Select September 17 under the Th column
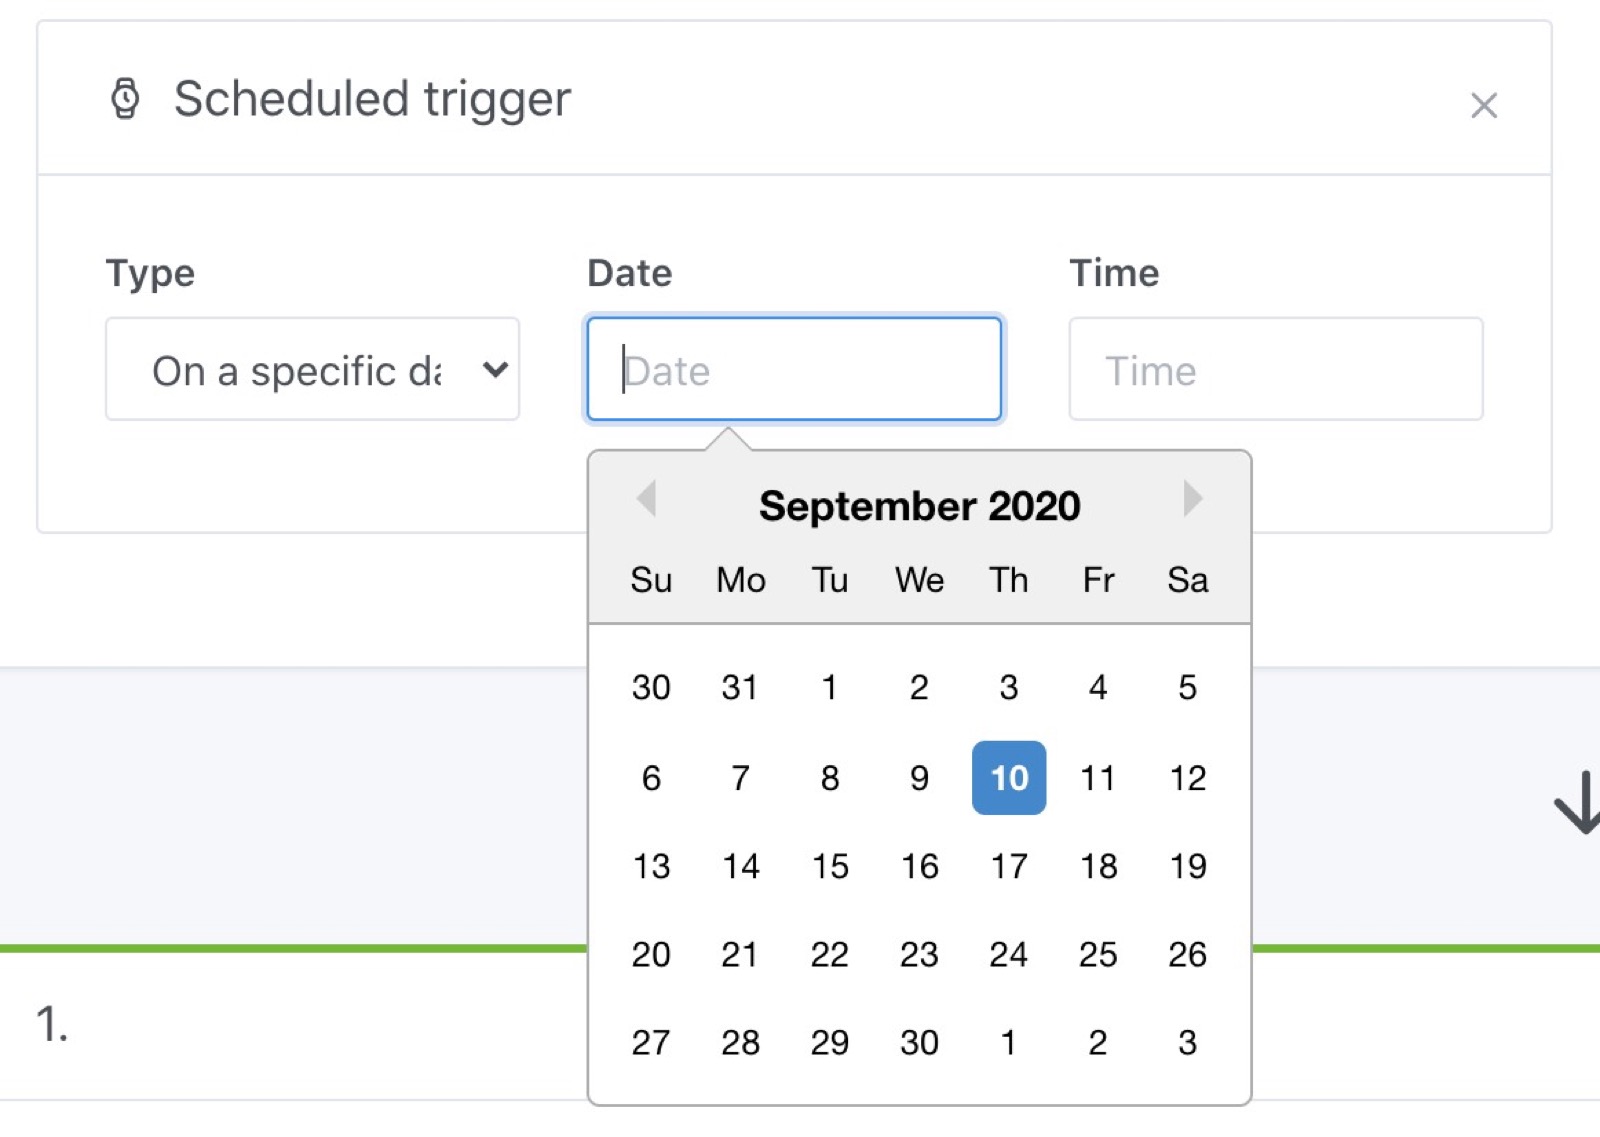This screenshot has height=1137, width=1600. click(1008, 866)
